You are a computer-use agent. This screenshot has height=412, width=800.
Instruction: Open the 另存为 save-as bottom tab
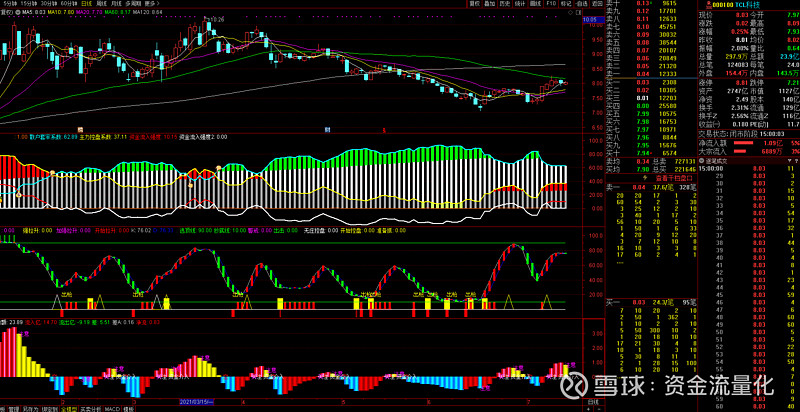31,408
